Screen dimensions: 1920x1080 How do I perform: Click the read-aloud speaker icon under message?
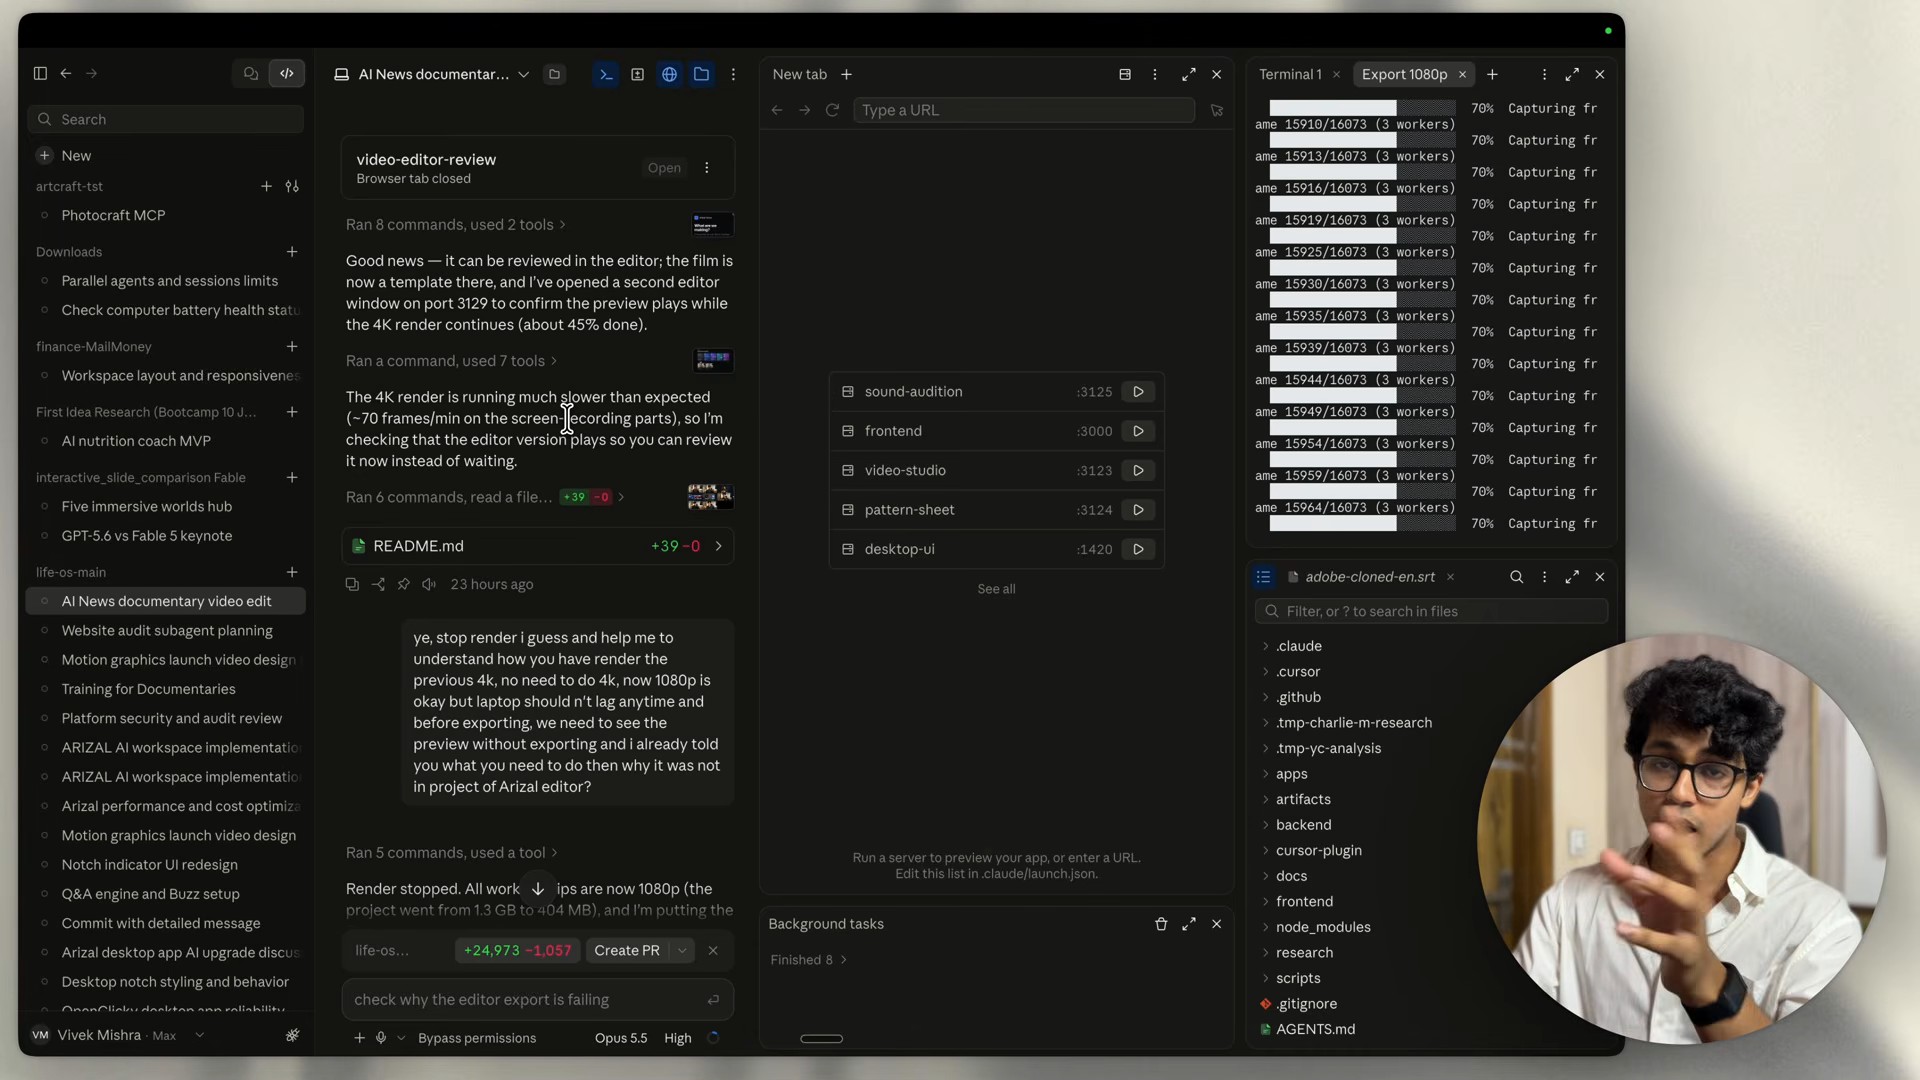429,584
